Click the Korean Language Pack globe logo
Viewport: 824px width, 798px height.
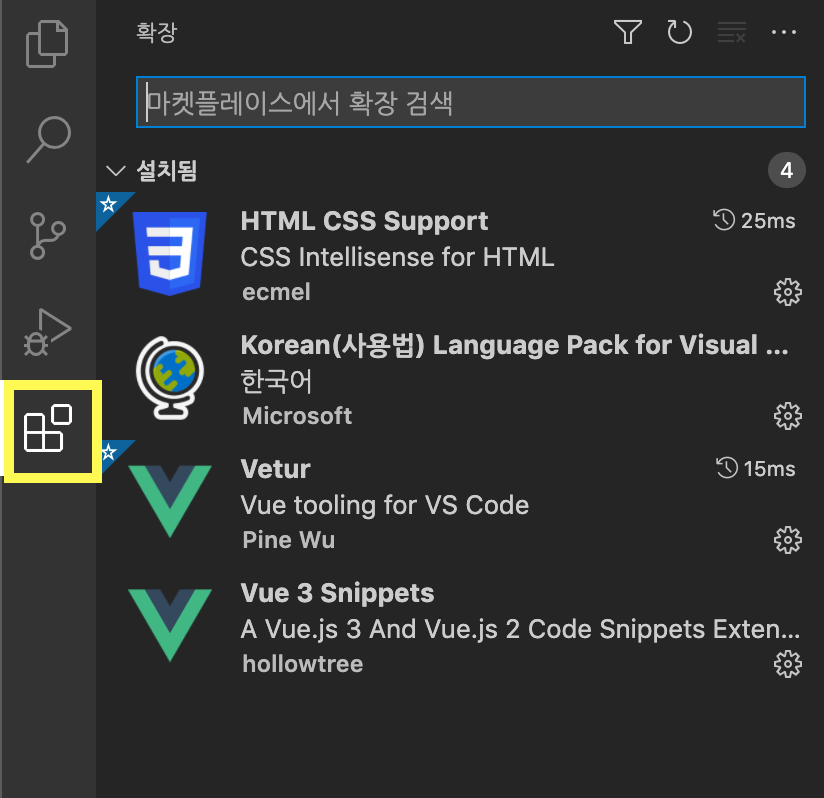tap(170, 378)
